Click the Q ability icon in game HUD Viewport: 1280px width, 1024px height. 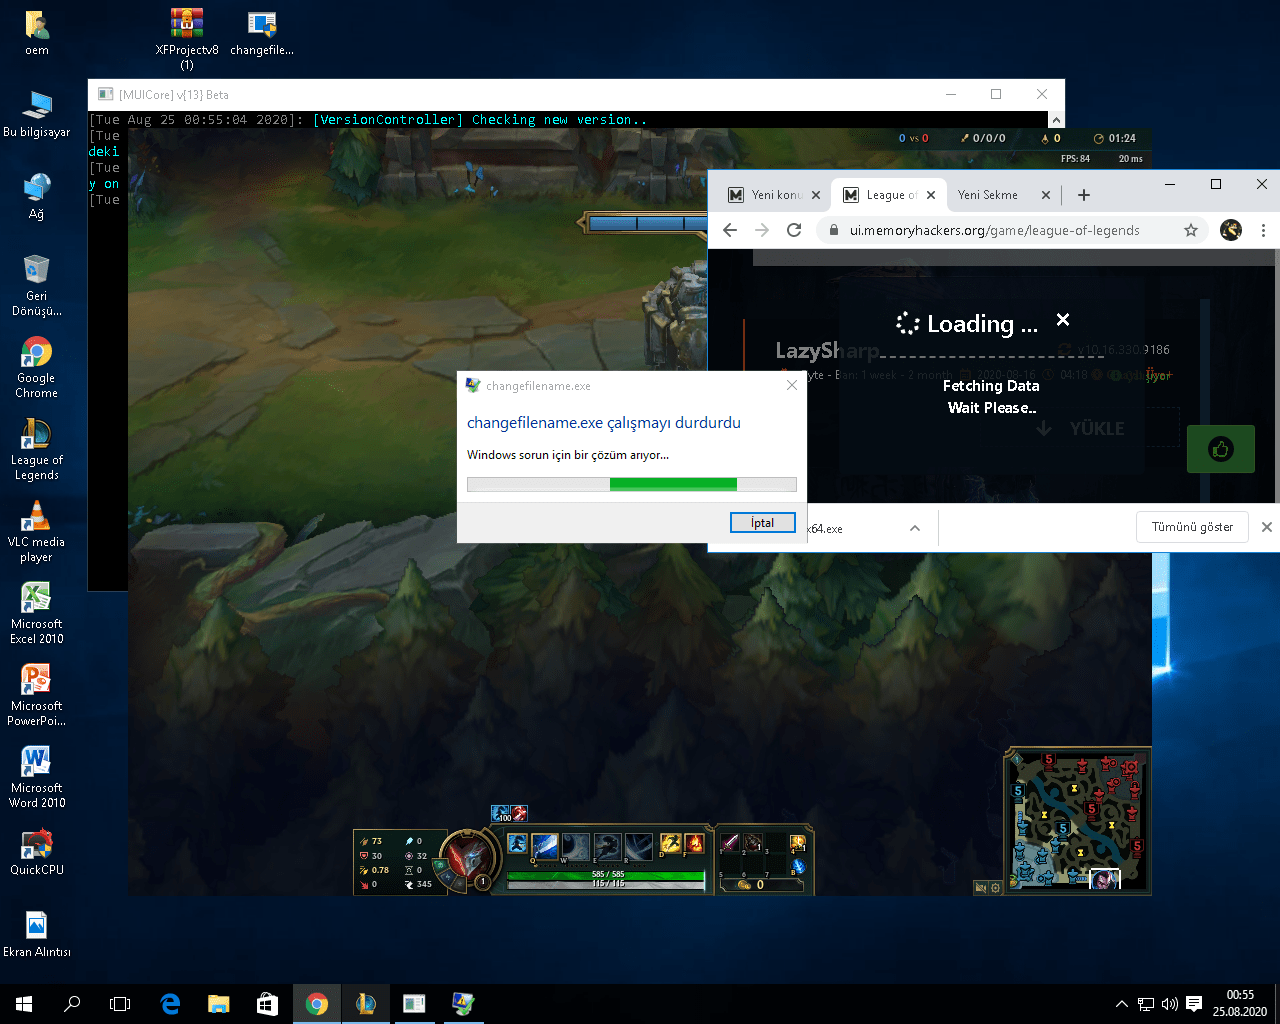545,846
